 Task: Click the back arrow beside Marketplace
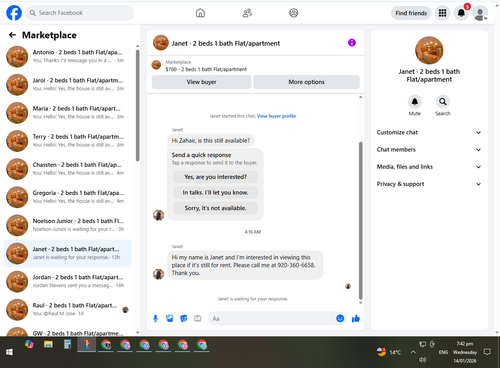tap(13, 35)
